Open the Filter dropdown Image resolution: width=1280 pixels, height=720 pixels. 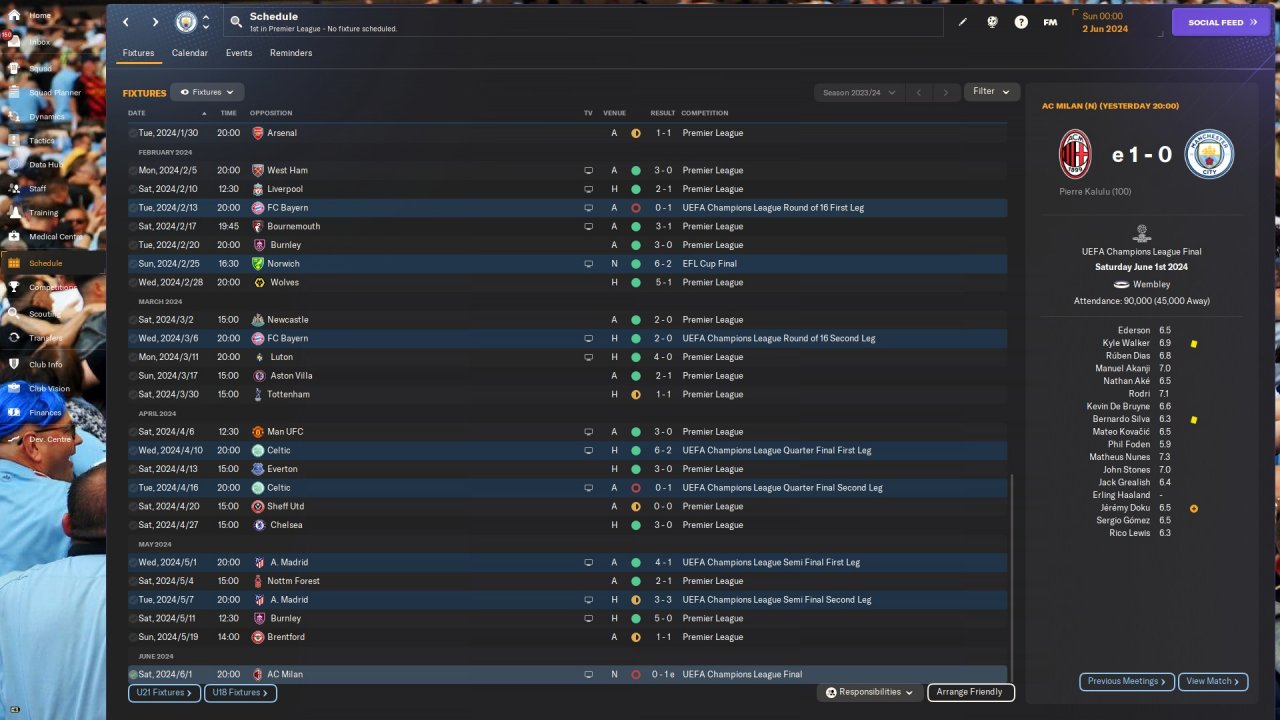(992, 91)
